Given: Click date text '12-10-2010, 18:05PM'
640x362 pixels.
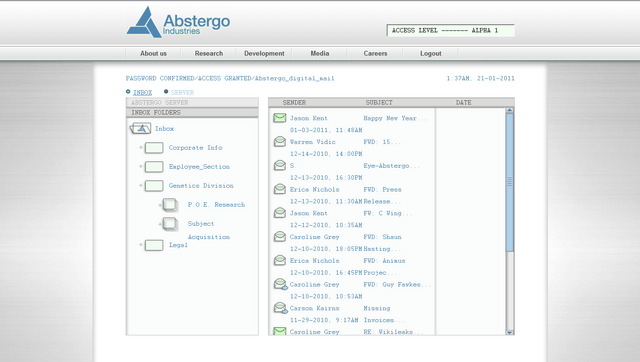Looking at the screenshot, I should [326, 249].
